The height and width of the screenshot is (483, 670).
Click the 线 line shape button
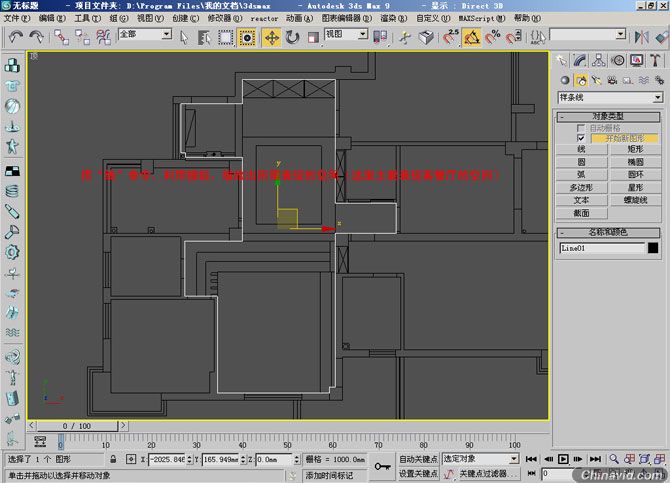coord(582,149)
